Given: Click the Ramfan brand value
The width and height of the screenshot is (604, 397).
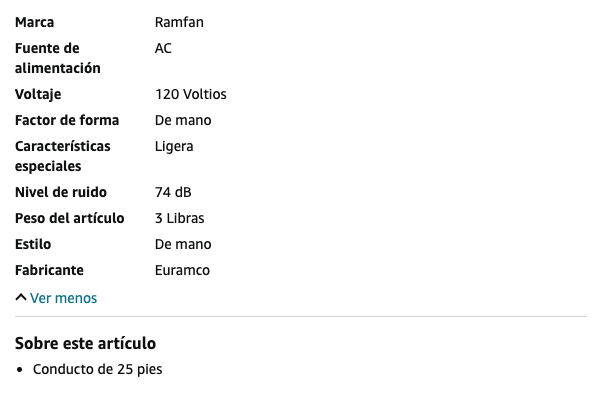Looking at the screenshot, I should pyautogui.click(x=179, y=22).
